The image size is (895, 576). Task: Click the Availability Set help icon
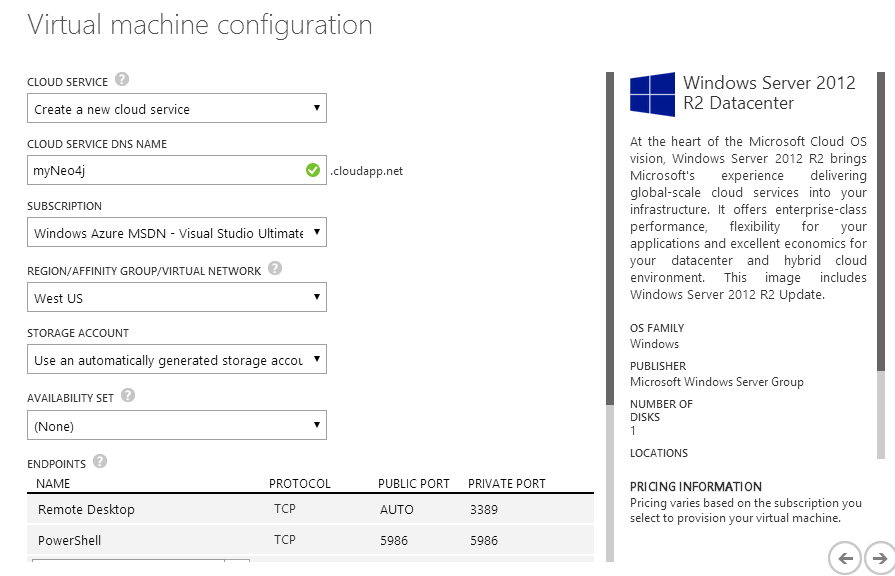(x=128, y=395)
